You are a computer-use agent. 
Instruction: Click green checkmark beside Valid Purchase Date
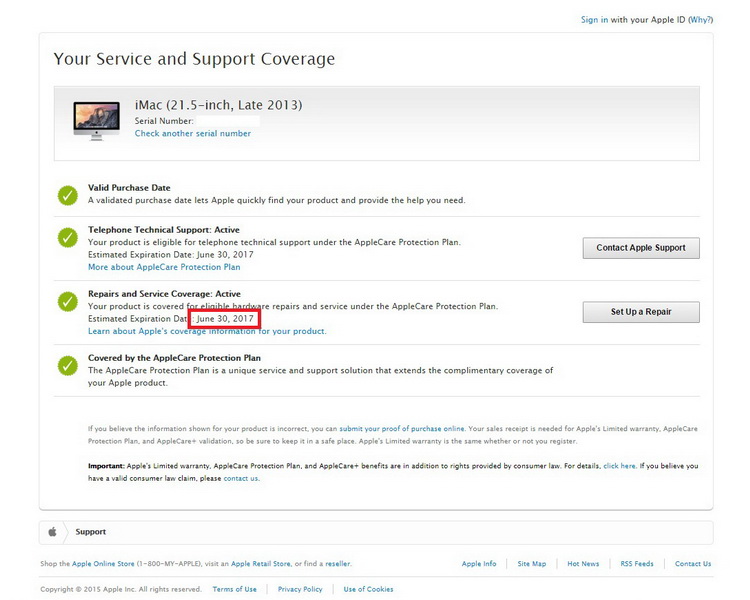pos(68,195)
